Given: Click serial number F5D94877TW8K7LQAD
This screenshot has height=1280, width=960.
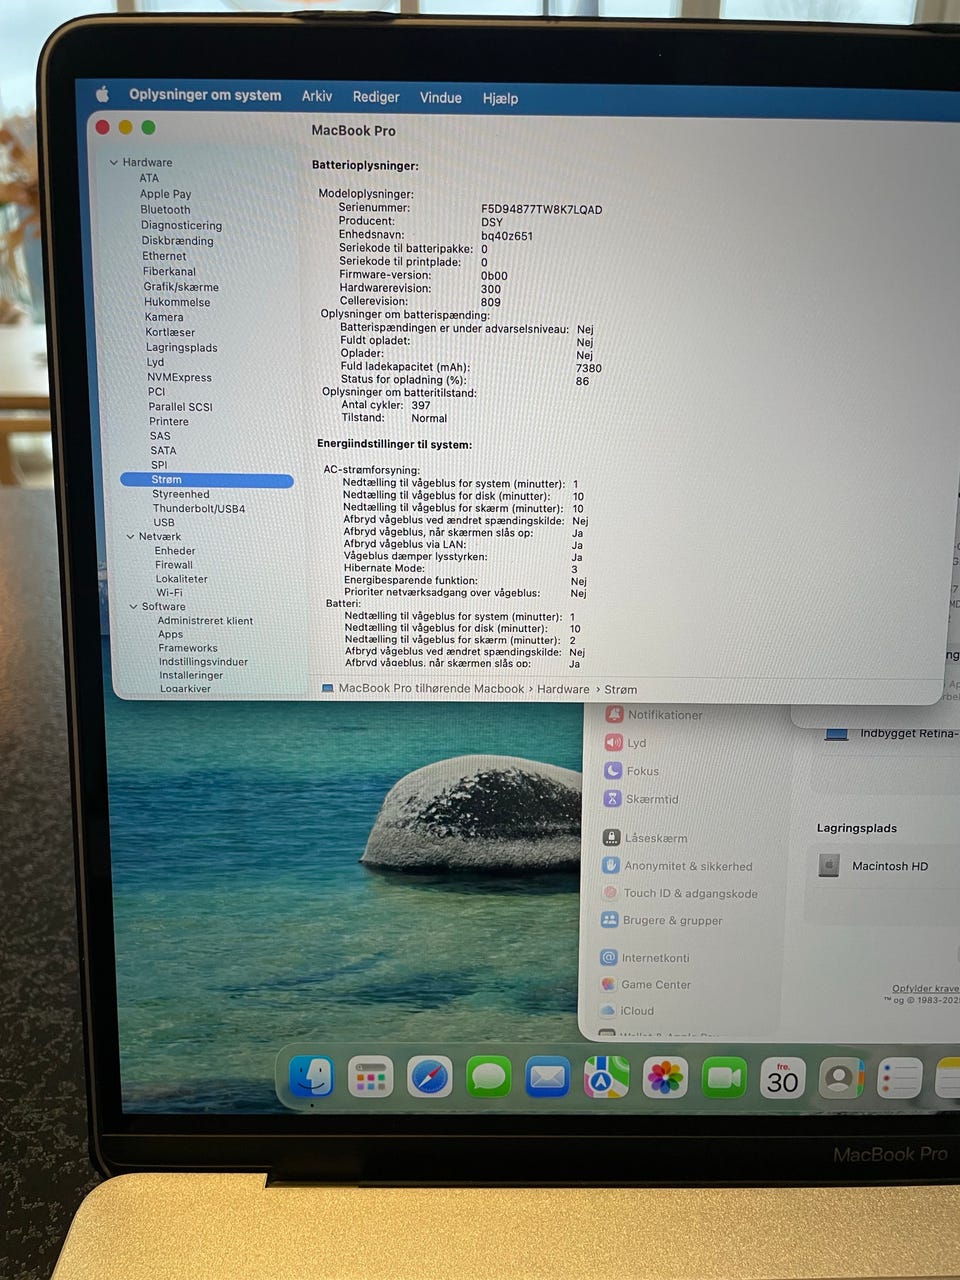Looking at the screenshot, I should pyautogui.click(x=542, y=210).
